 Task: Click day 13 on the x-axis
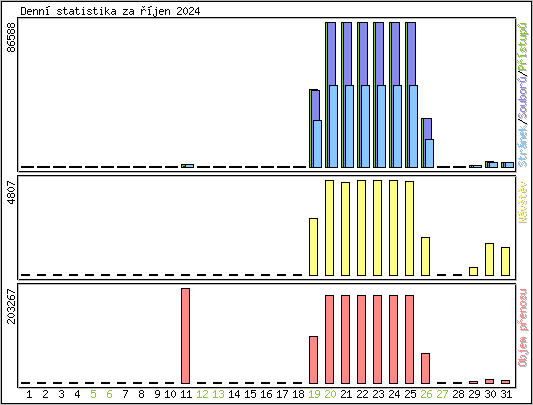pos(218,394)
